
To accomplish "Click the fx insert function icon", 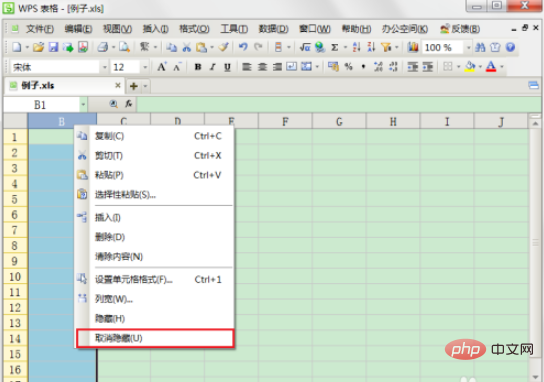I will [128, 104].
